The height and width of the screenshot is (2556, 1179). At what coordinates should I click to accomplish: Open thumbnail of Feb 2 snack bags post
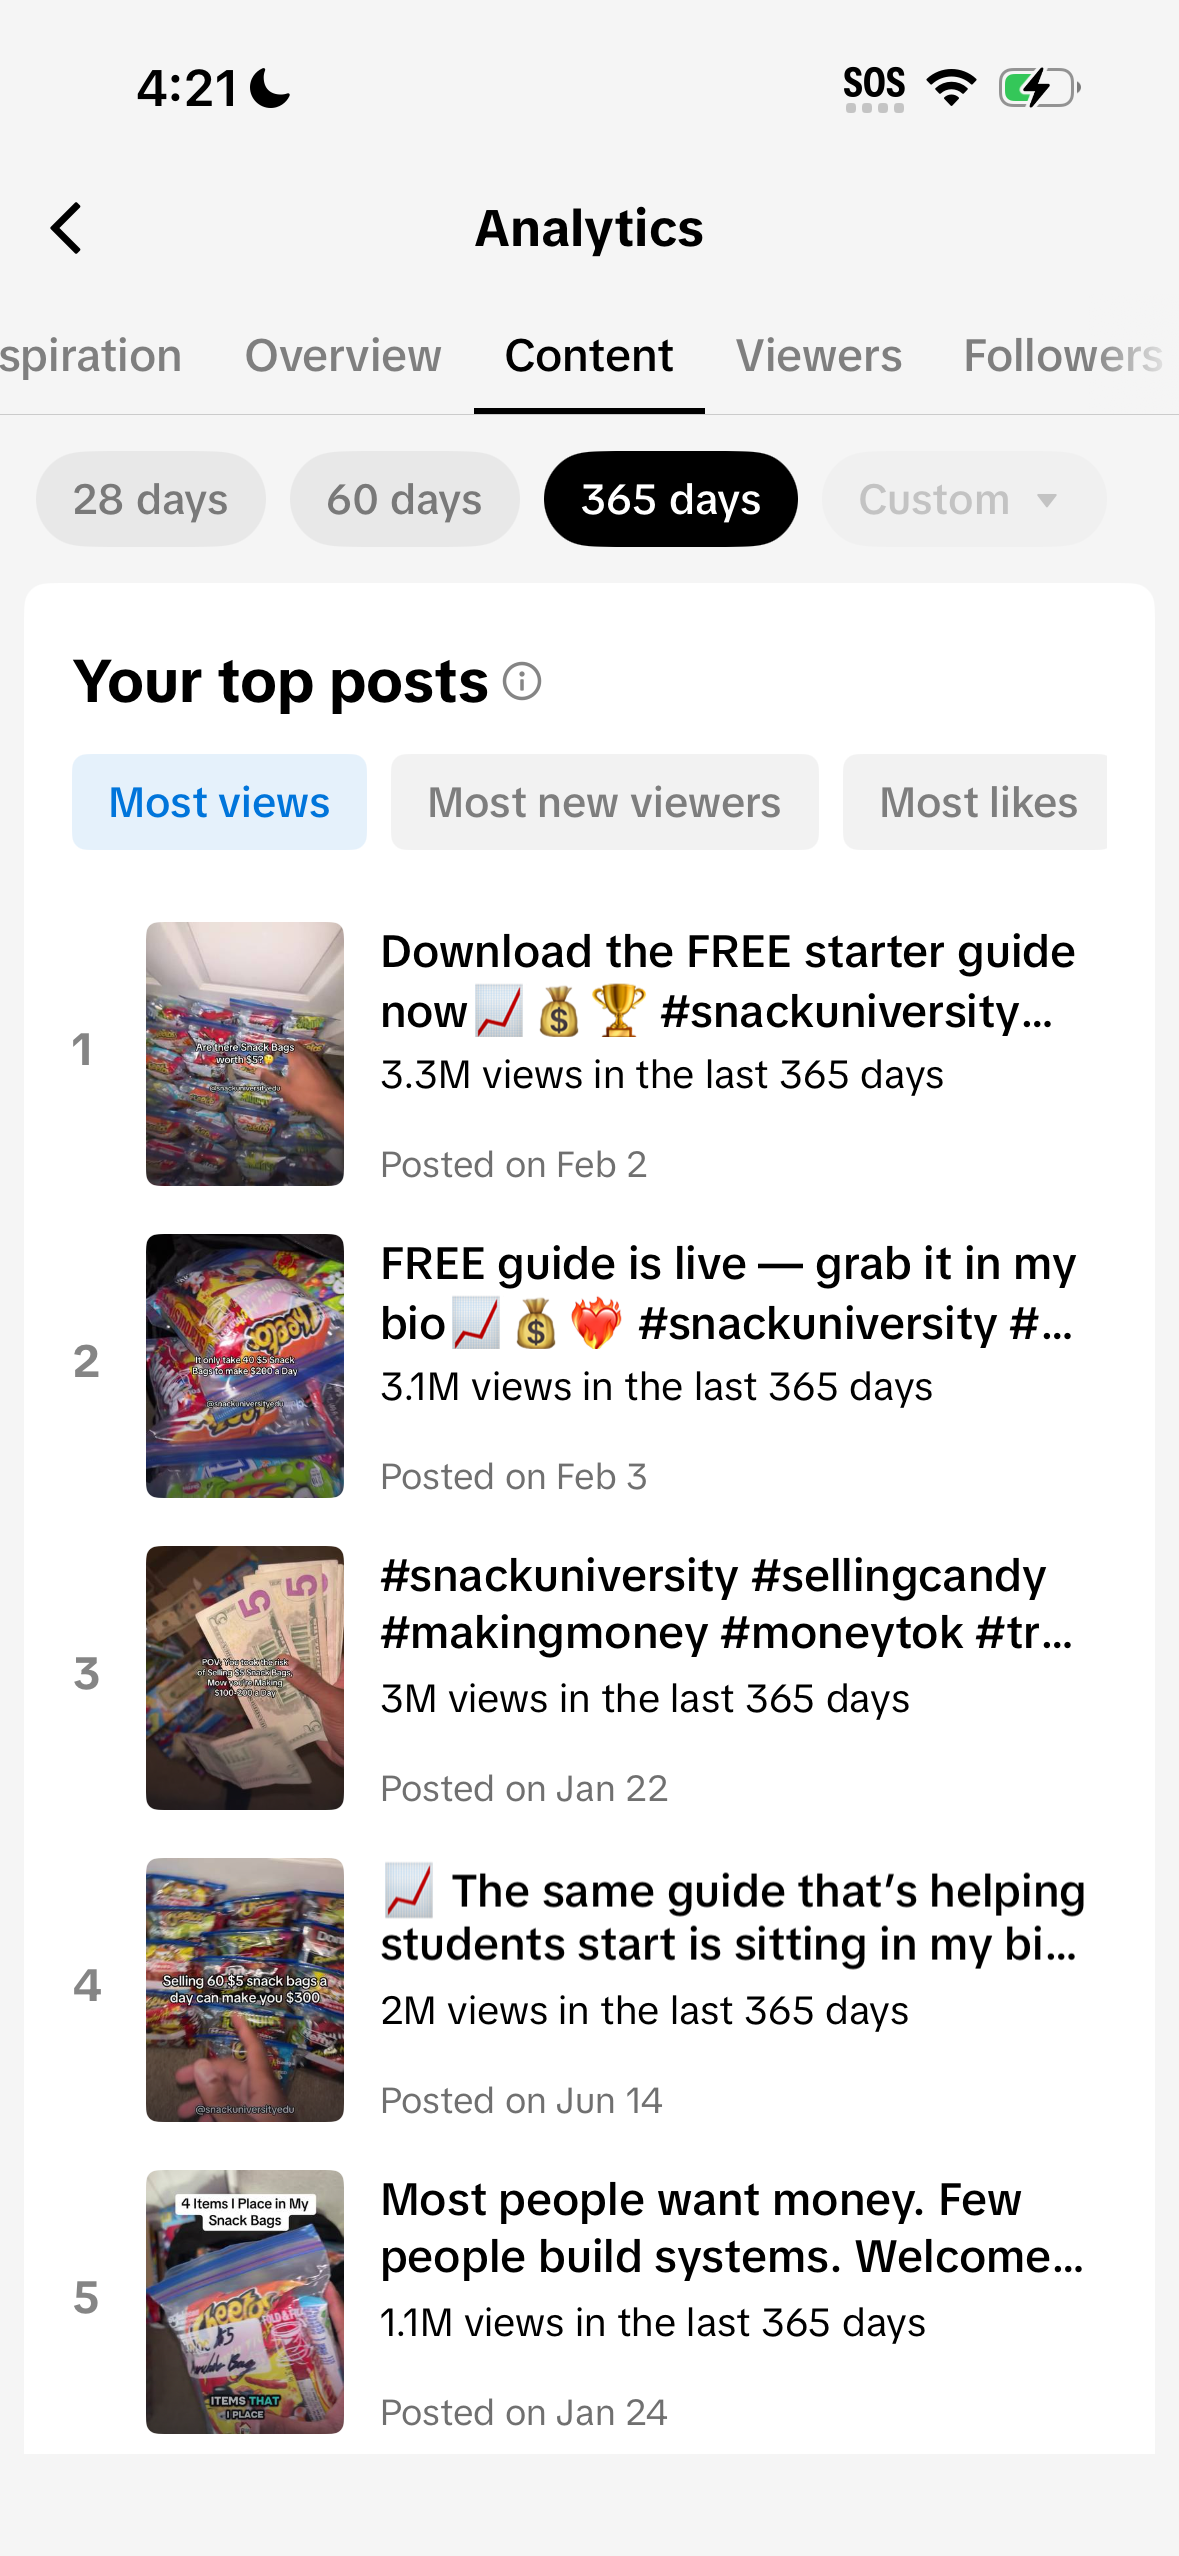[245, 1054]
